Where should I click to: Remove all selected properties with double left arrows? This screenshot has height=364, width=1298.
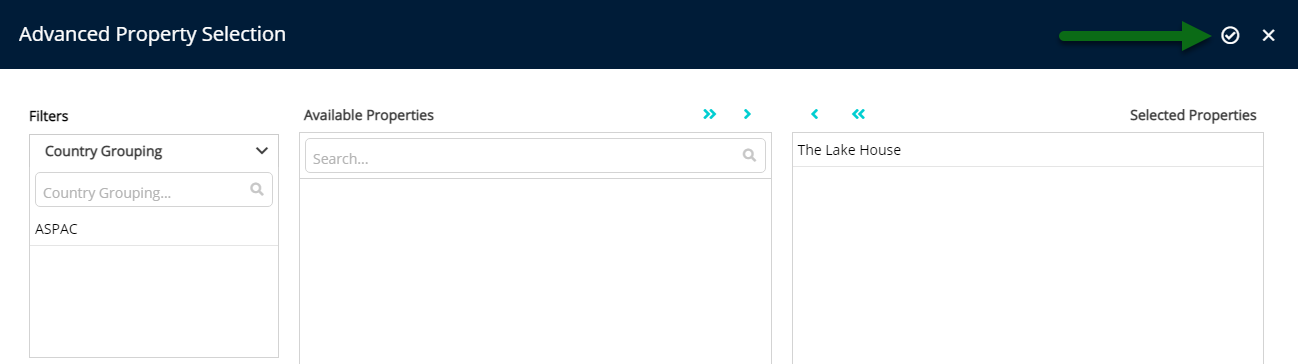[x=858, y=114]
